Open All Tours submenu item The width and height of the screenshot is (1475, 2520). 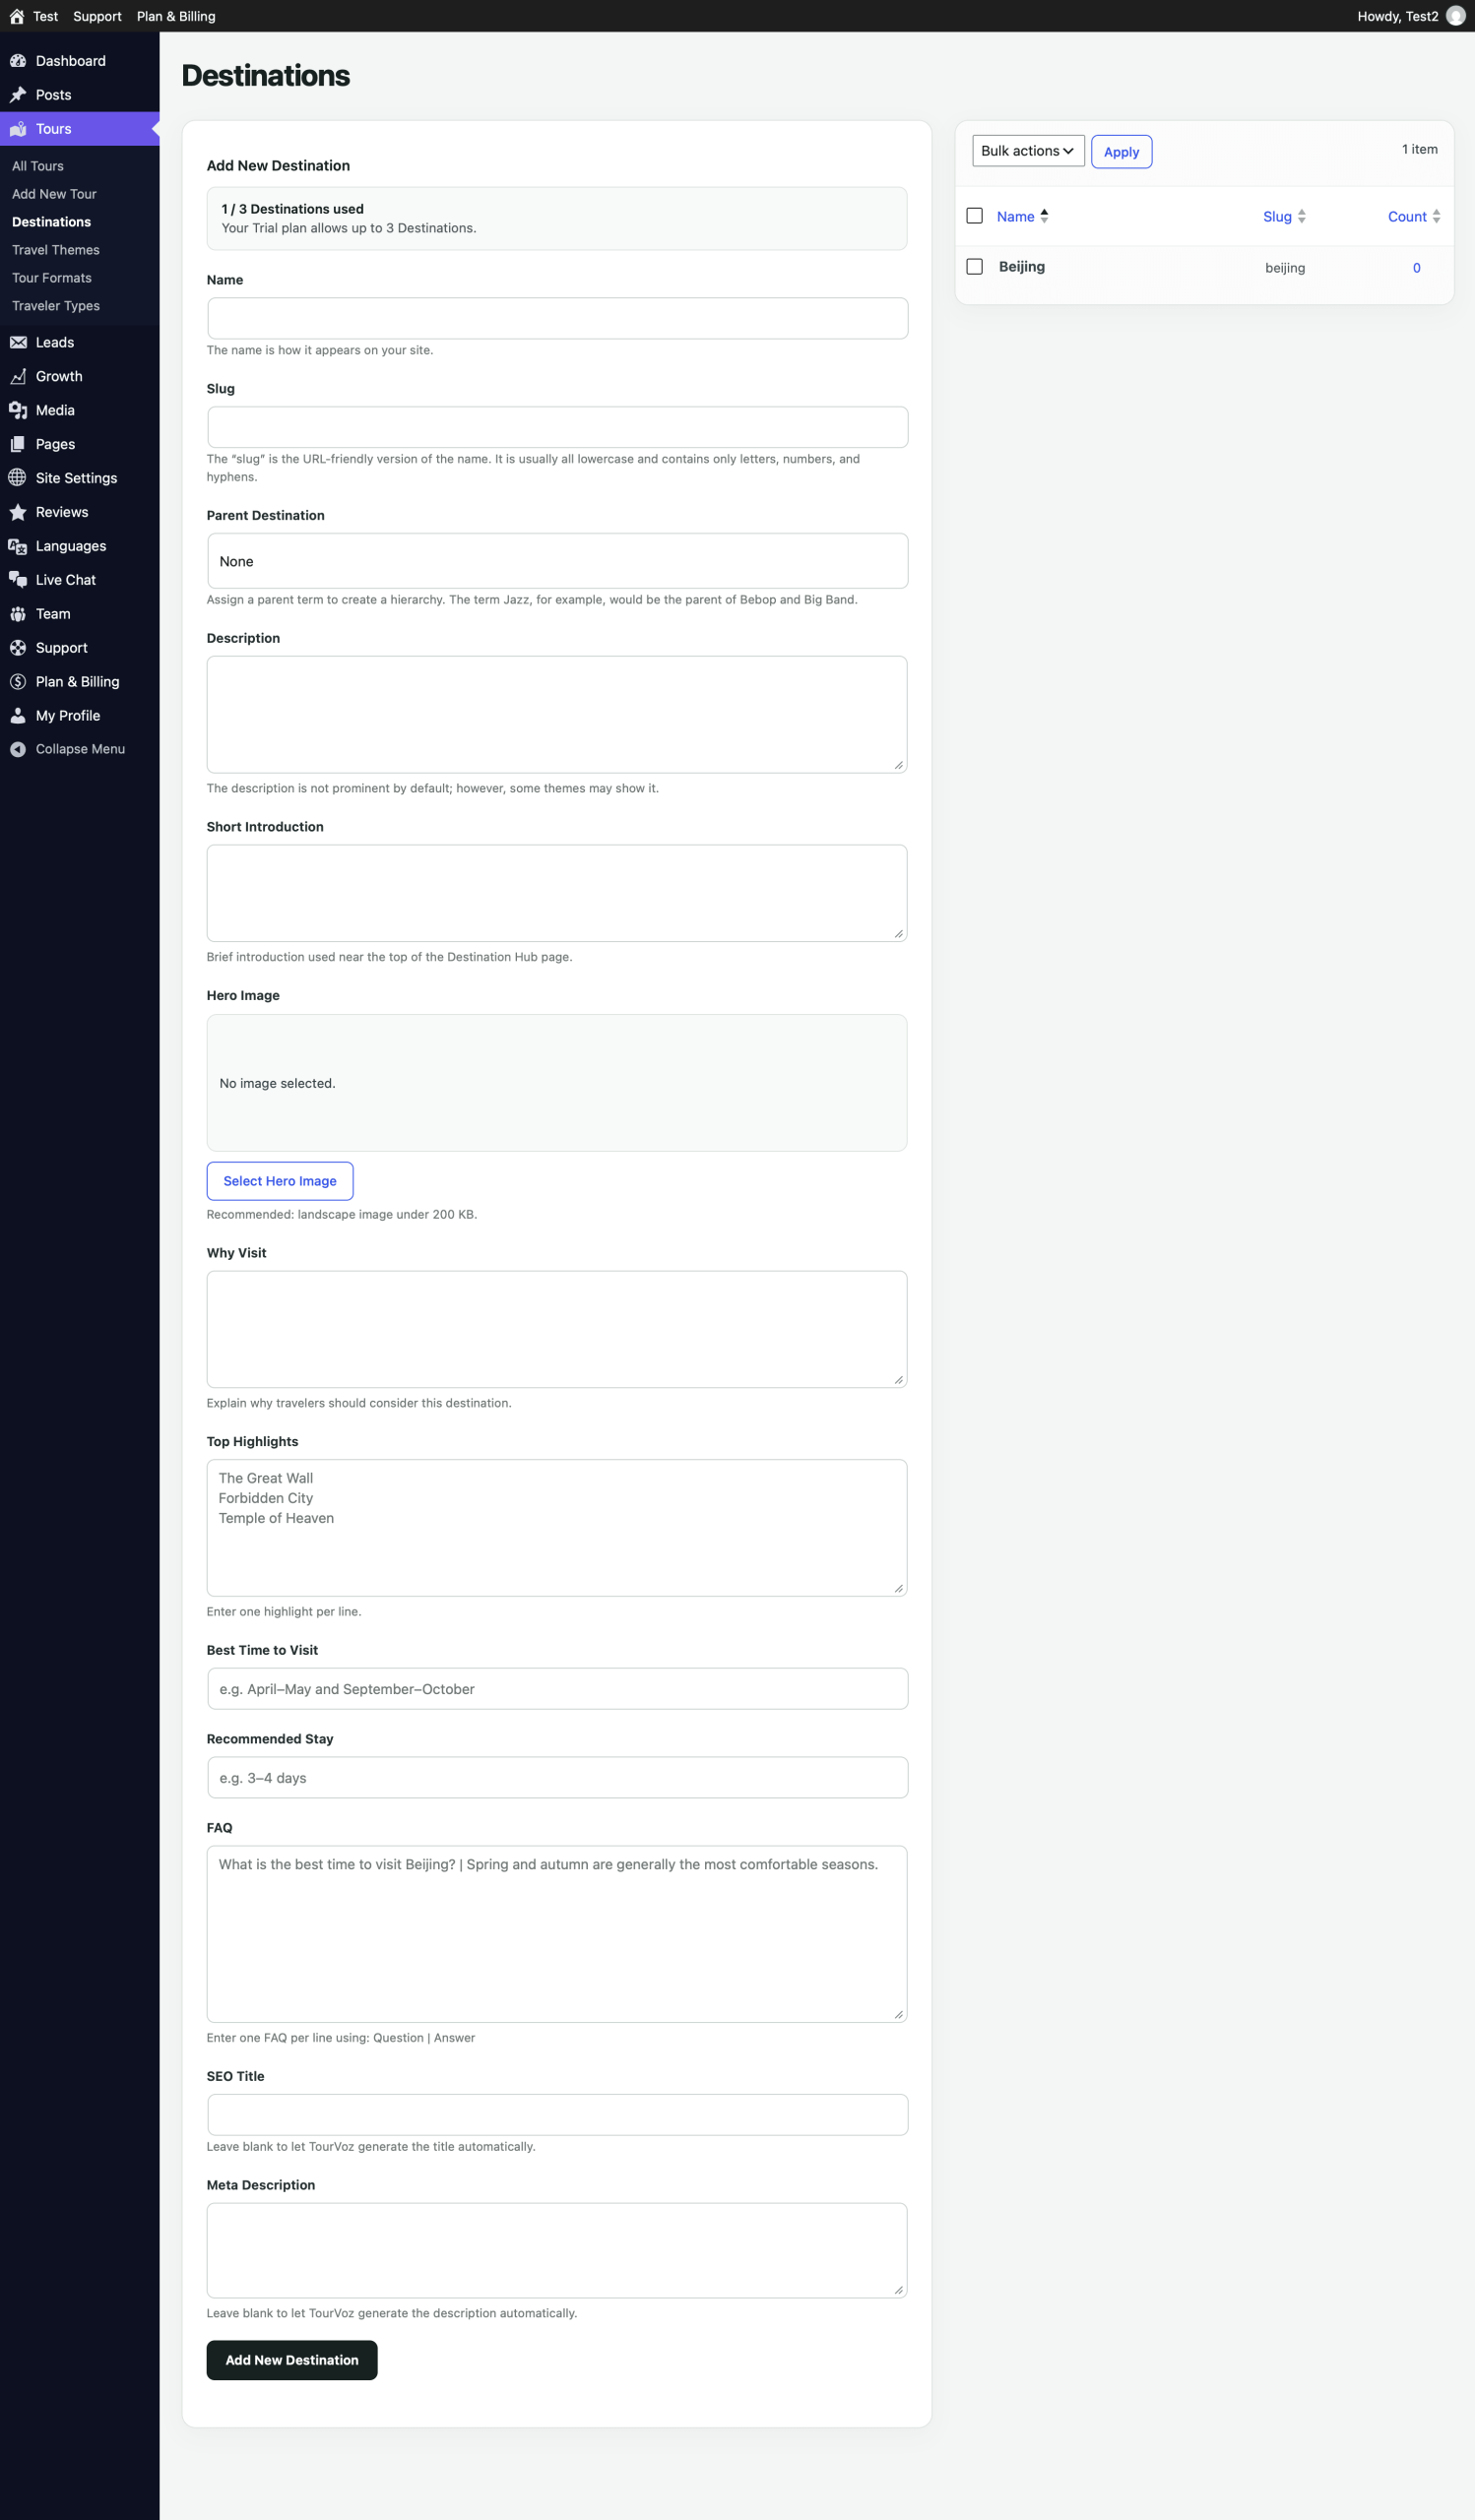coord(38,166)
